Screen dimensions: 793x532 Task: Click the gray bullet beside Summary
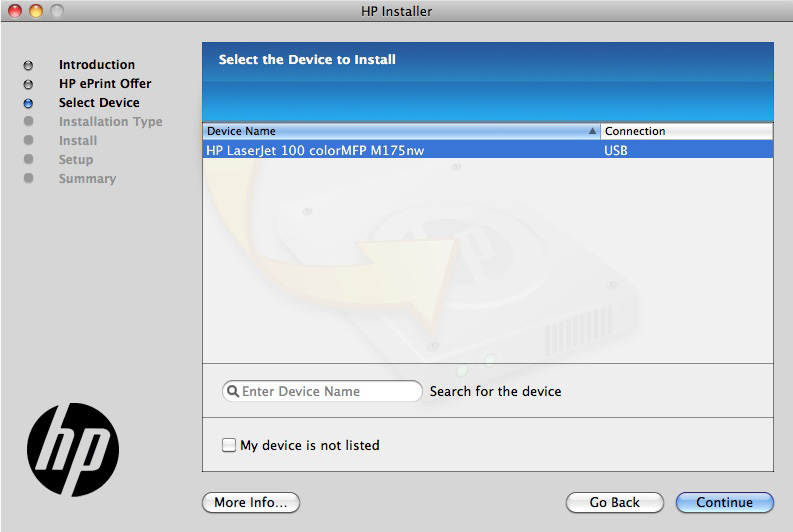[28, 178]
